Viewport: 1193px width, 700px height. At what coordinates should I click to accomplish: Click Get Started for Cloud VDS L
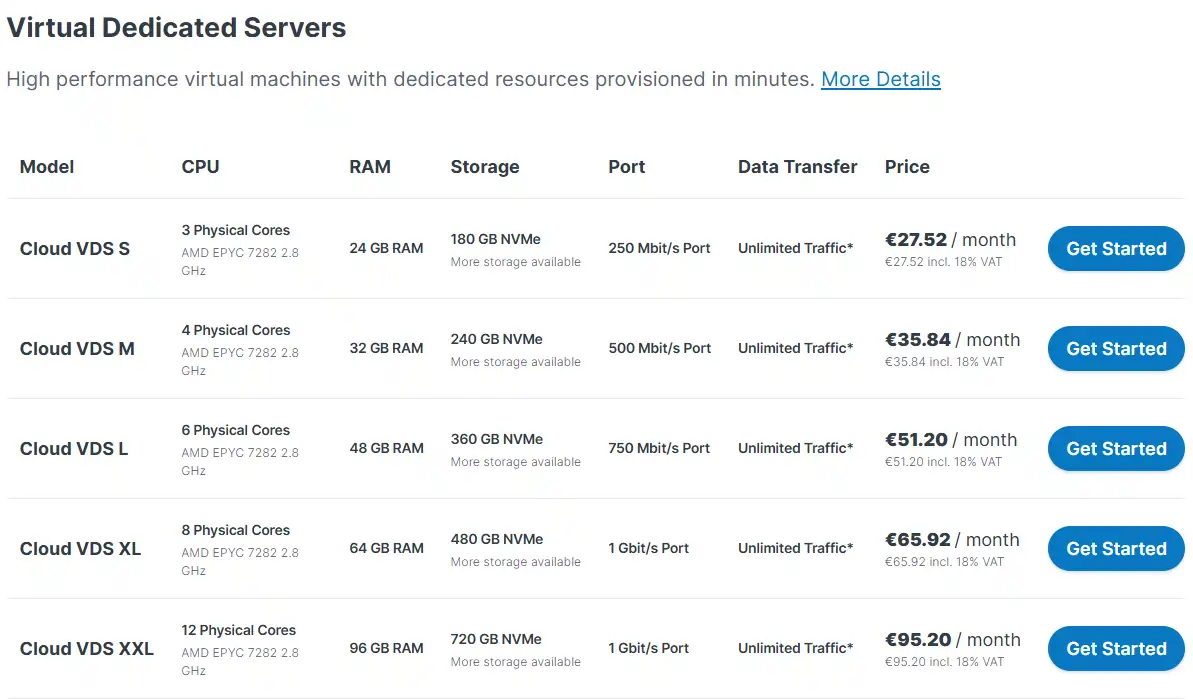(1116, 449)
